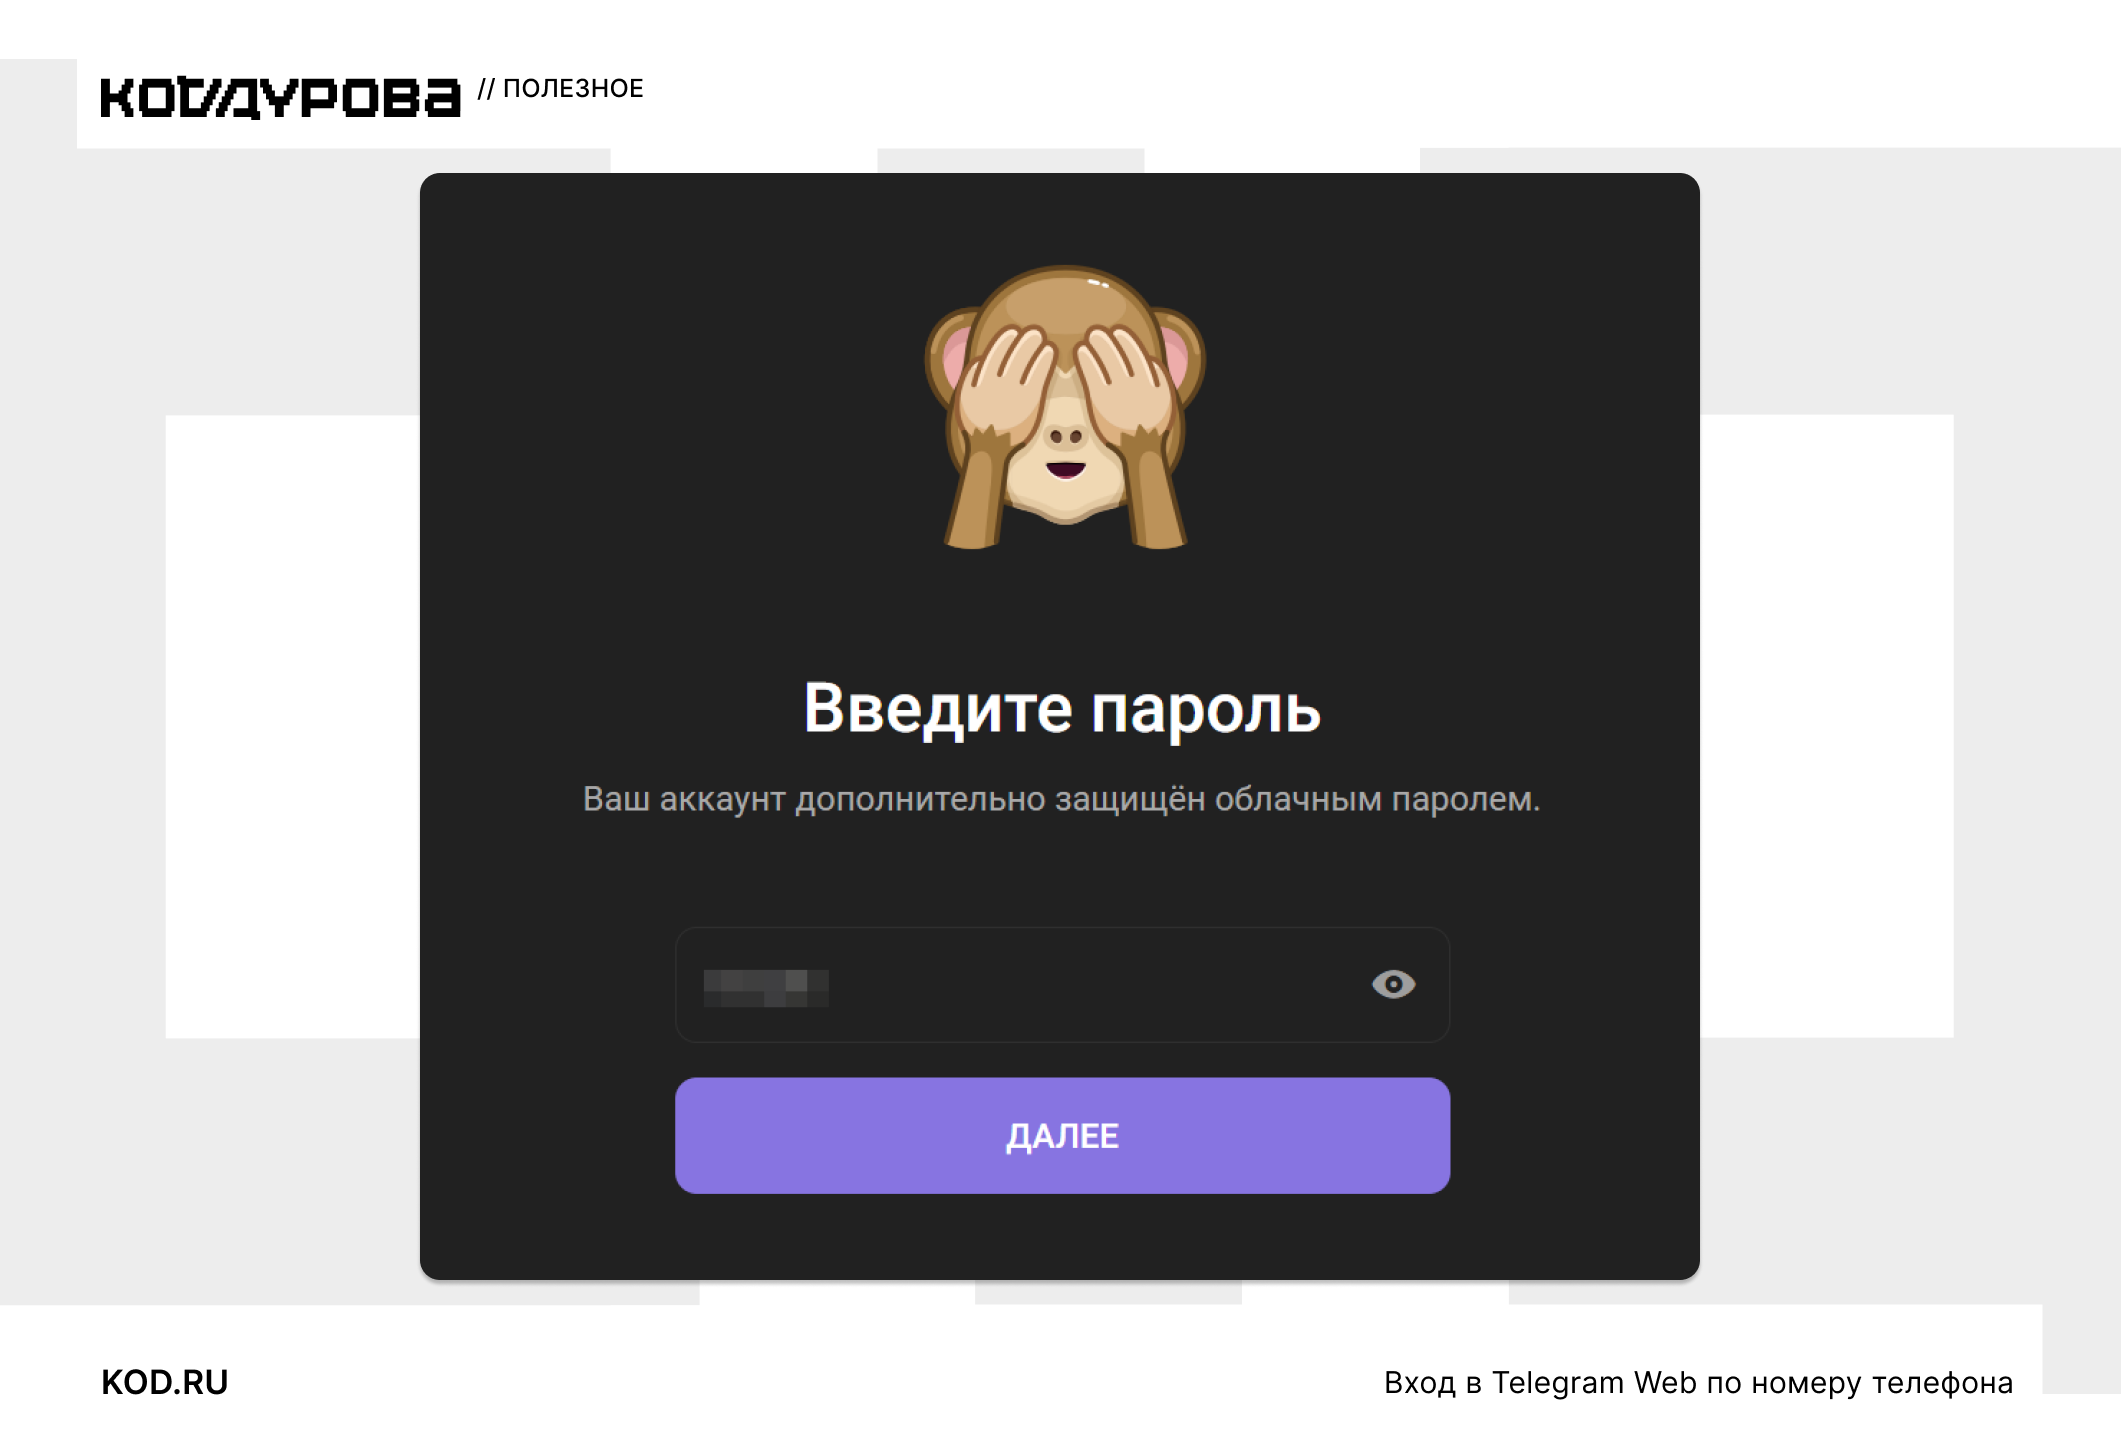Click the ДАЛЕЕ button to continue
The height and width of the screenshot is (1453, 2121).
pos(1062,1135)
